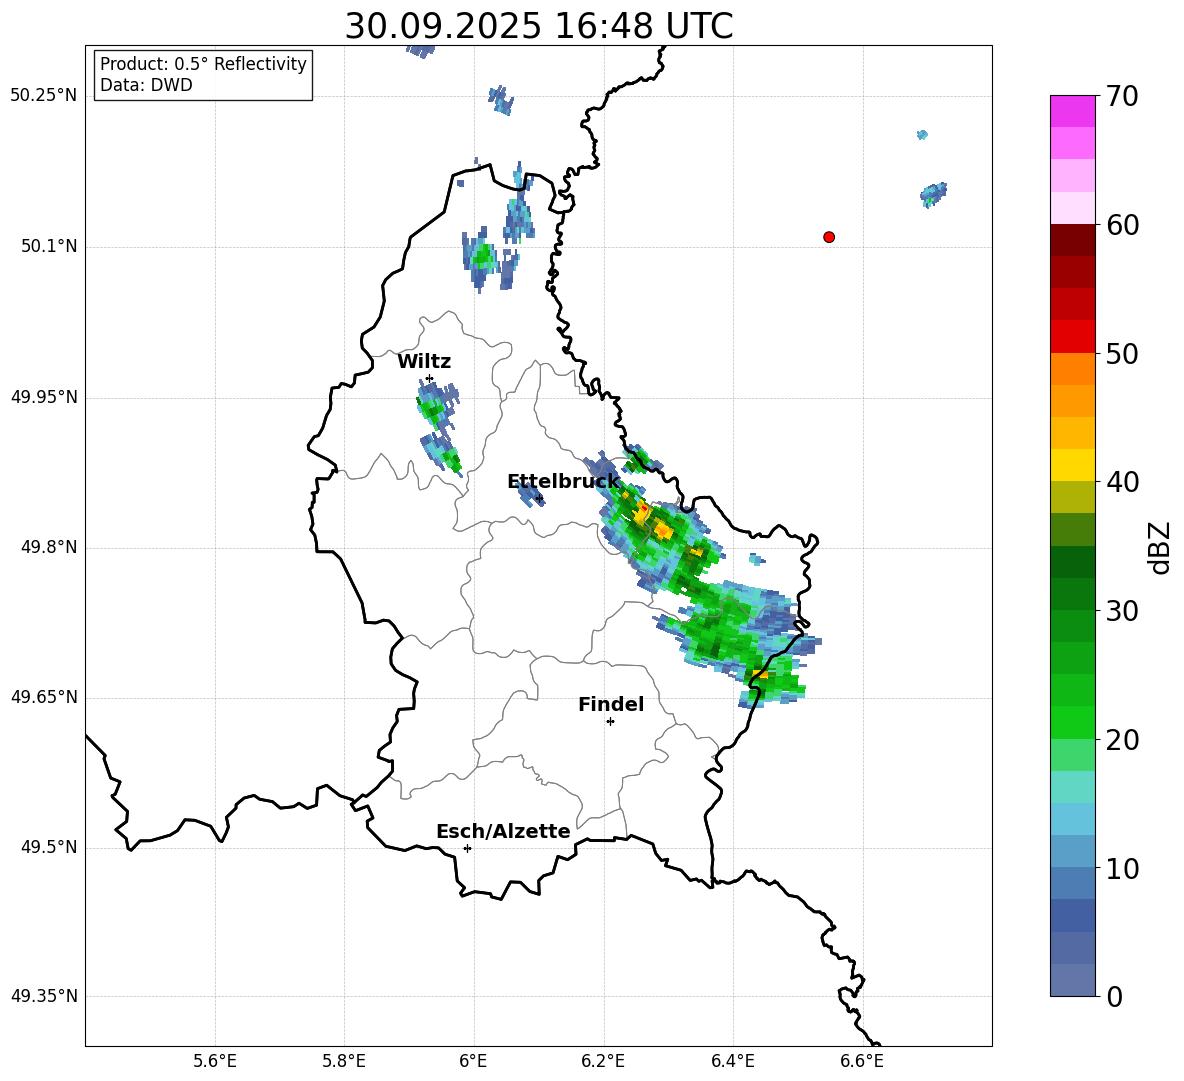
Task: Click the 49.5°N latitude label
Action: (49, 848)
